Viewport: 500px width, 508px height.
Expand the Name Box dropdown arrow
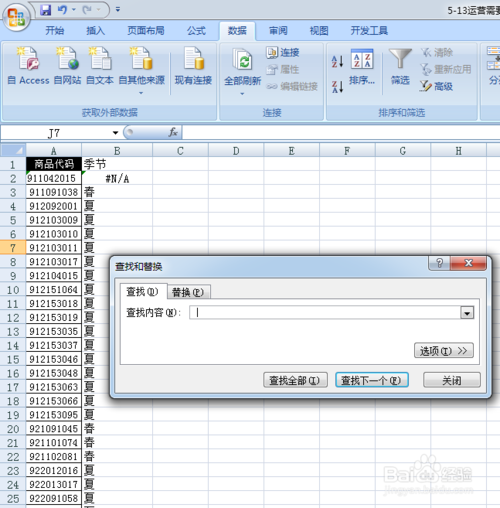coord(115,133)
